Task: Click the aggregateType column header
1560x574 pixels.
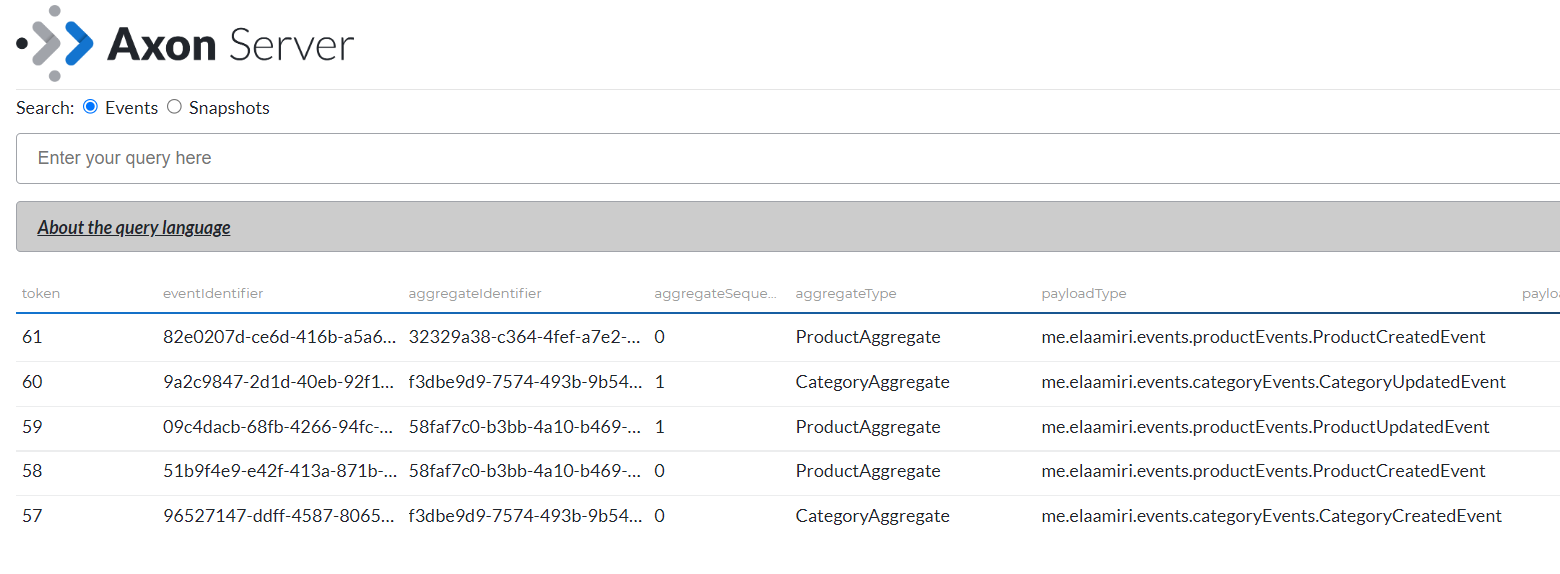Action: point(846,293)
